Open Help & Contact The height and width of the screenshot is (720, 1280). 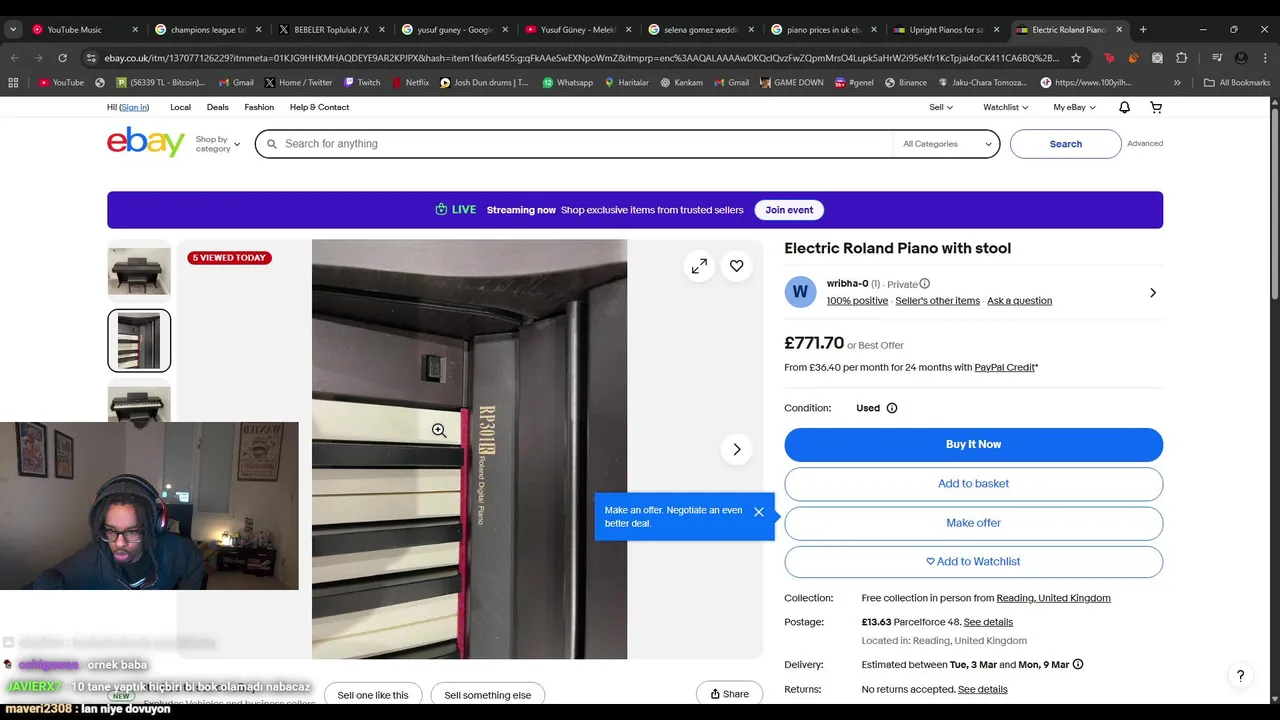319,107
